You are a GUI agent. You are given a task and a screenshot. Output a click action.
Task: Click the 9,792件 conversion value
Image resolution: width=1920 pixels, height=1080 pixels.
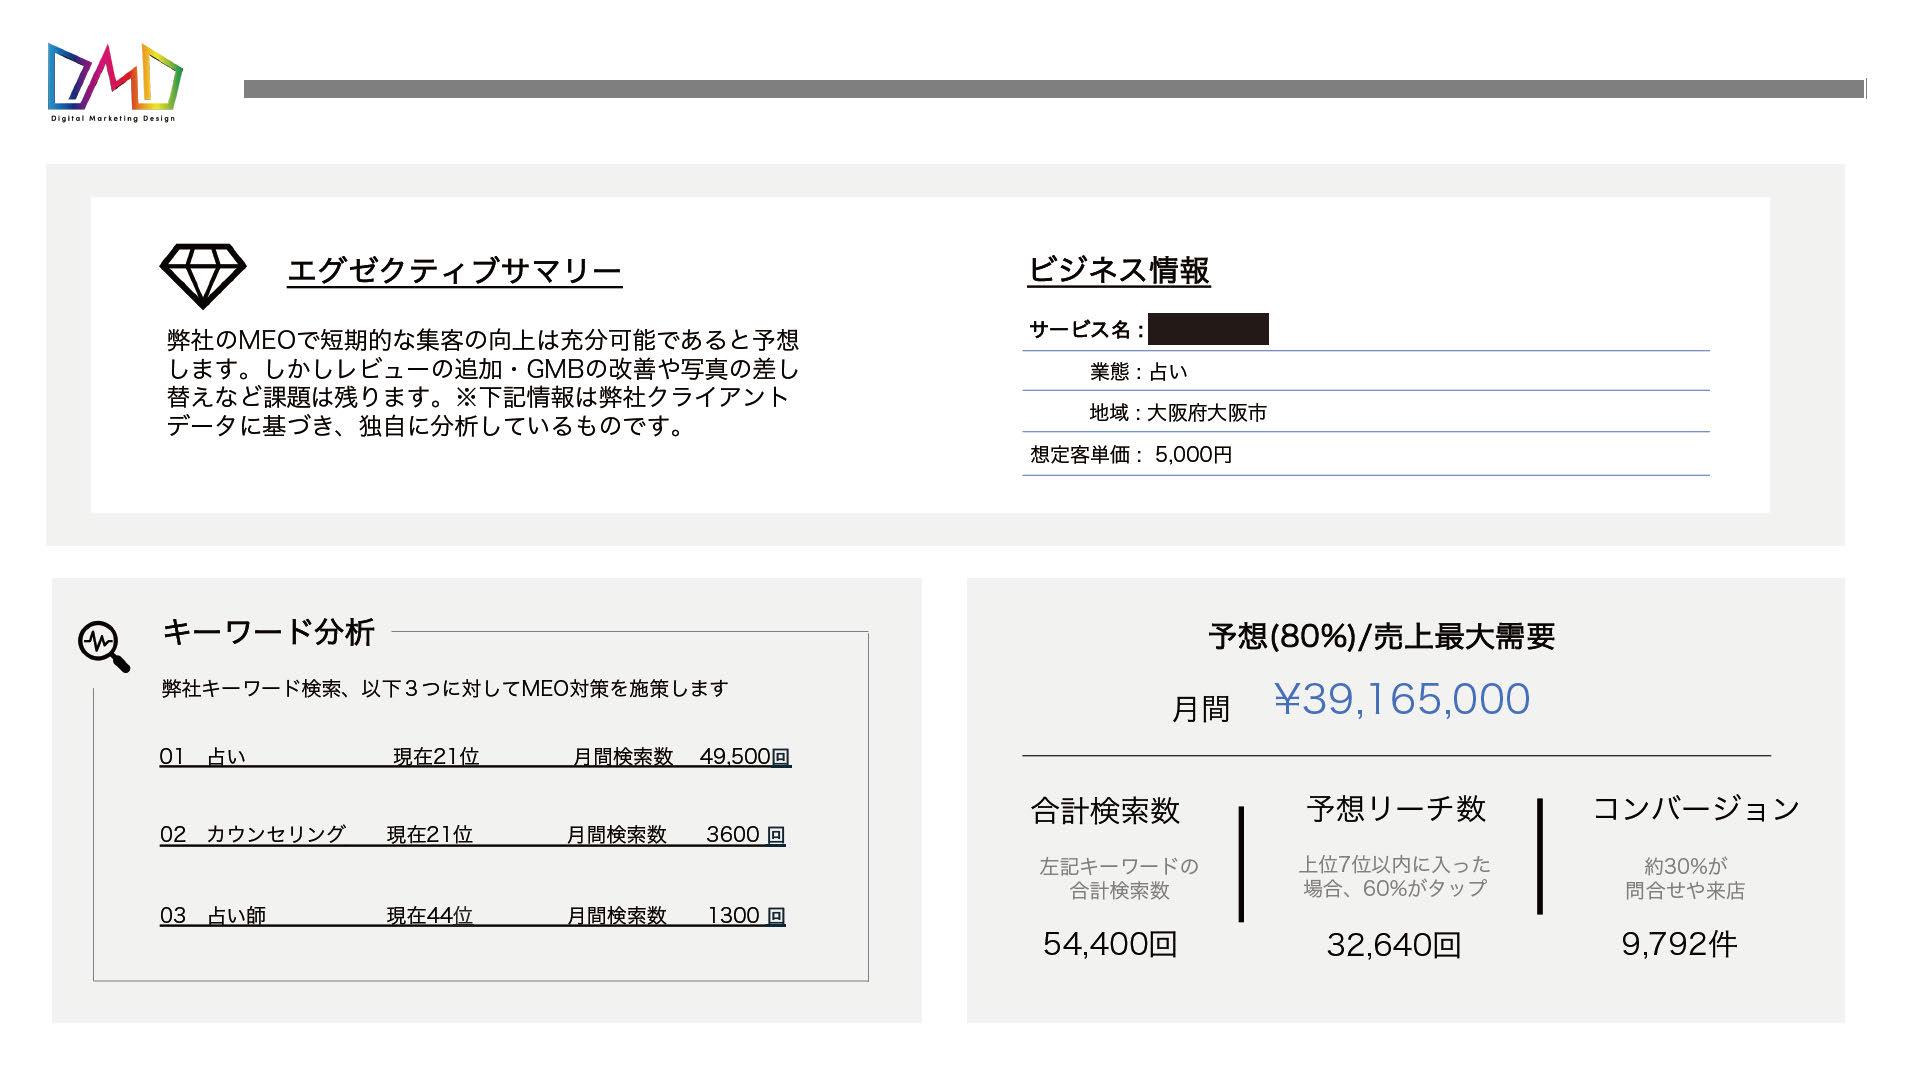(x=1678, y=944)
